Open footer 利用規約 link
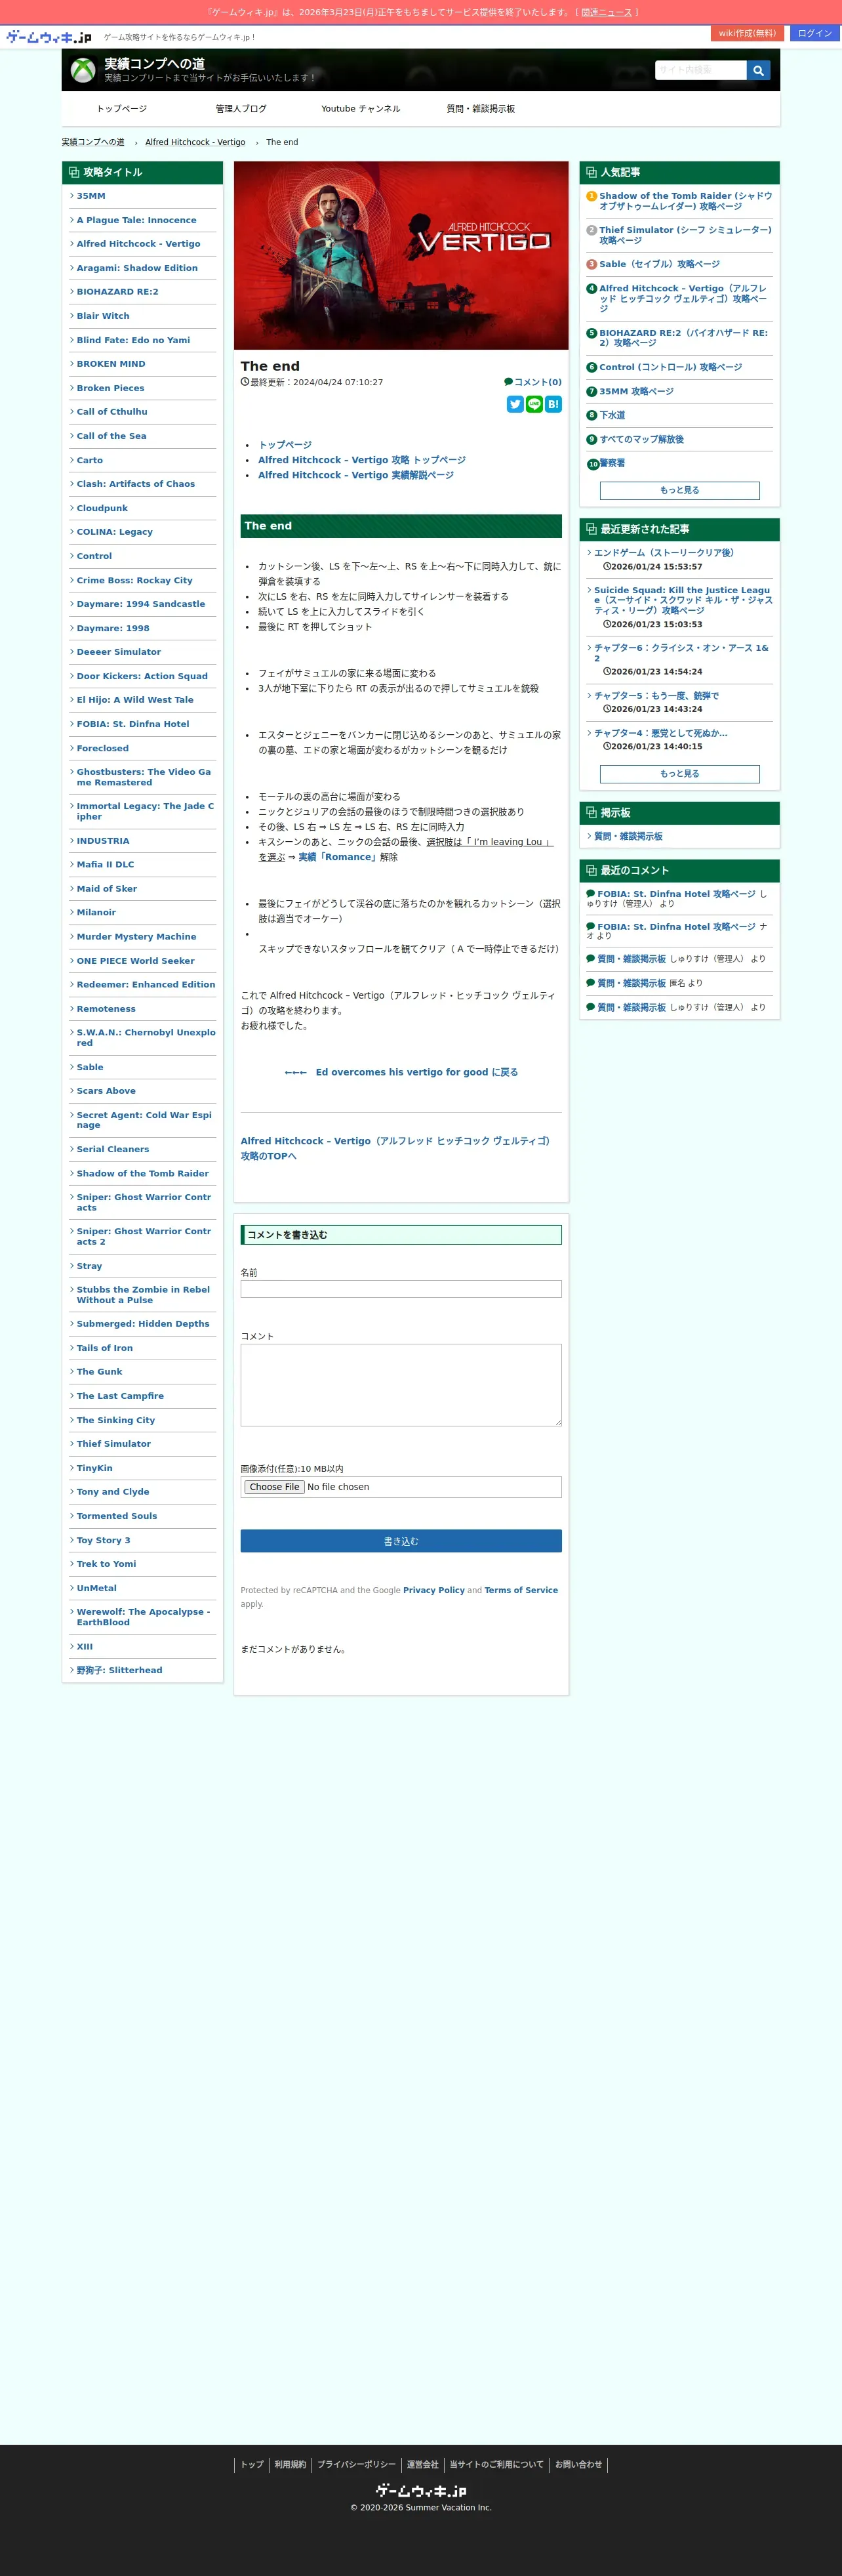Screen dimensions: 842x2576 point(290,2464)
